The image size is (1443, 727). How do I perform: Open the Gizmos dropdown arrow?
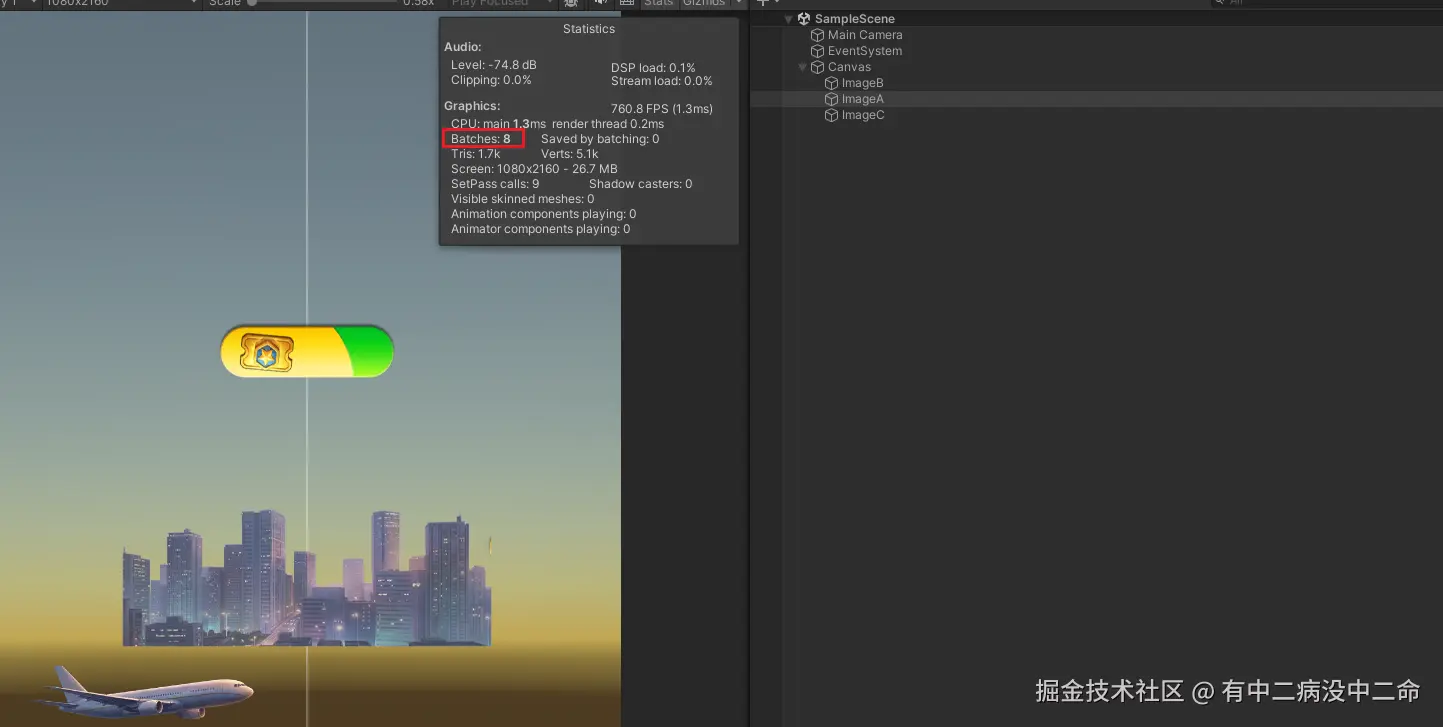pyautogui.click(x=740, y=3)
